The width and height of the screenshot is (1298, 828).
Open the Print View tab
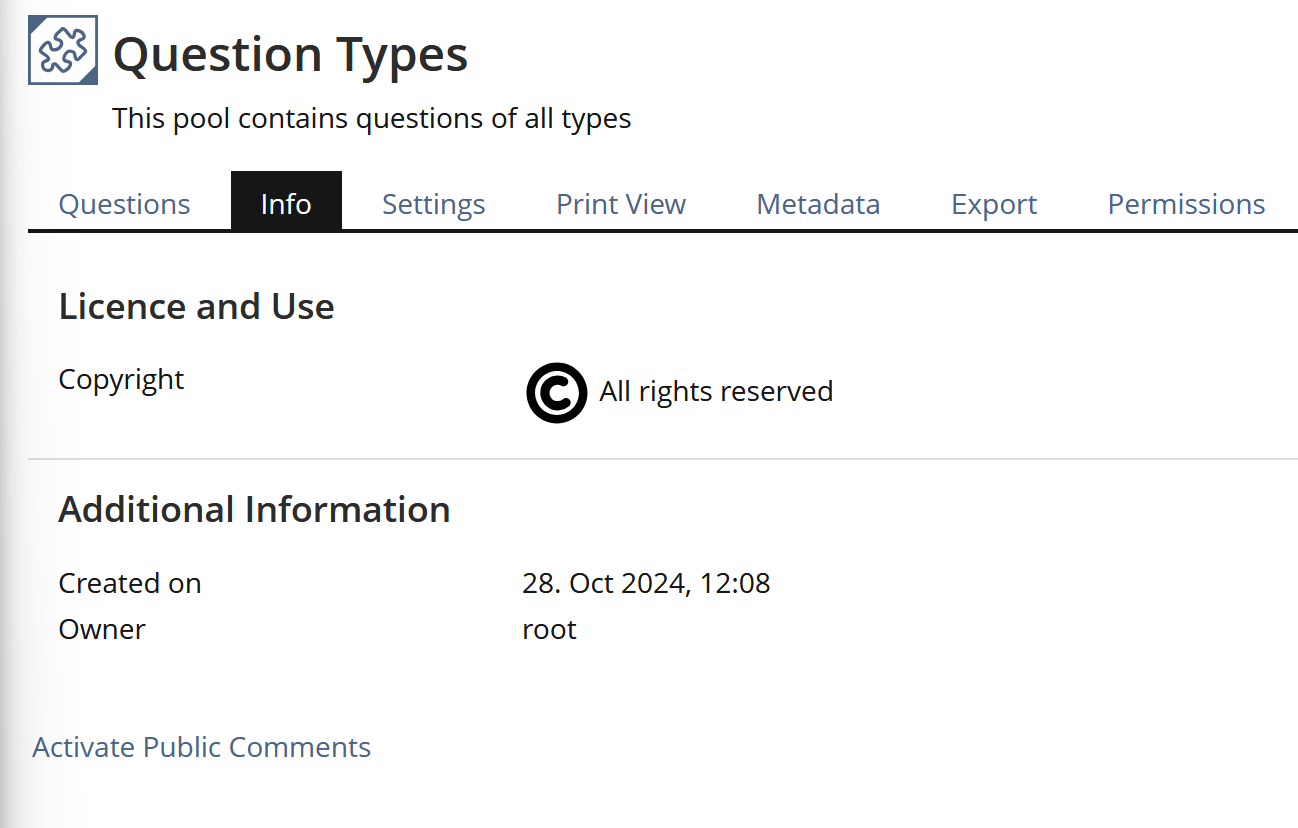[621, 204]
